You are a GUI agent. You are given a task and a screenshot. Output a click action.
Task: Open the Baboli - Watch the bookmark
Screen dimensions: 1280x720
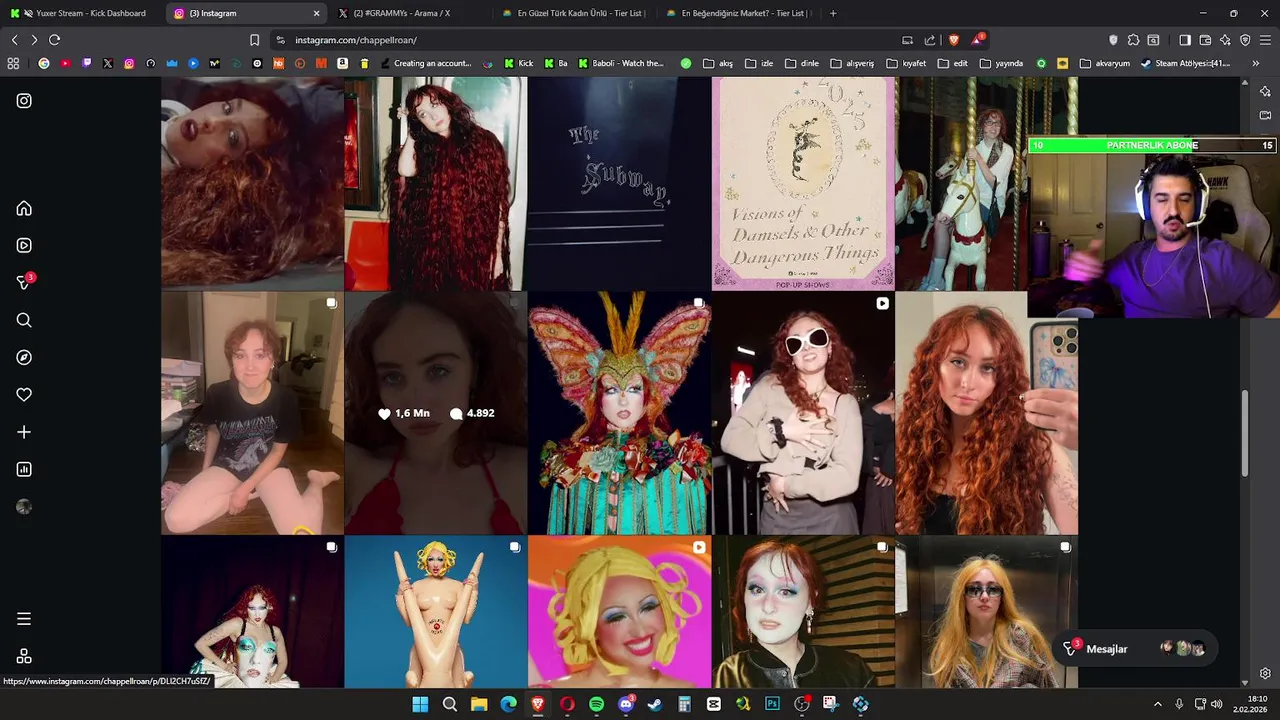point(620,63)
